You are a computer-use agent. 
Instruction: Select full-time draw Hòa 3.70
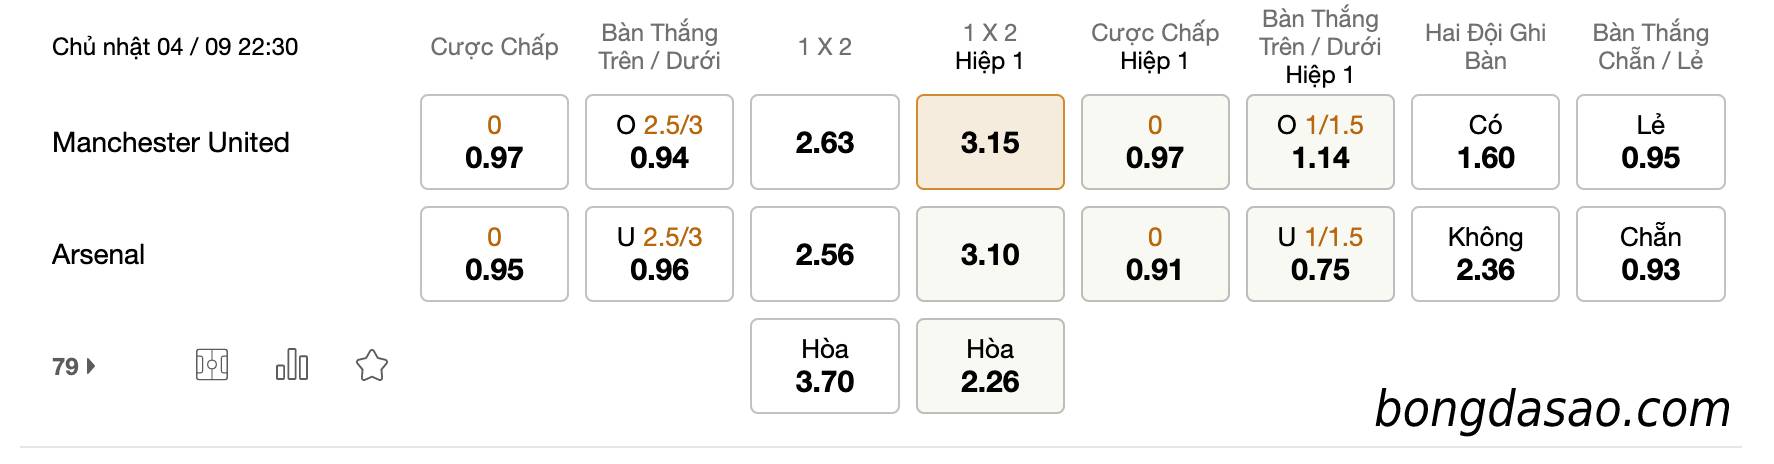[x=825, y=366]
